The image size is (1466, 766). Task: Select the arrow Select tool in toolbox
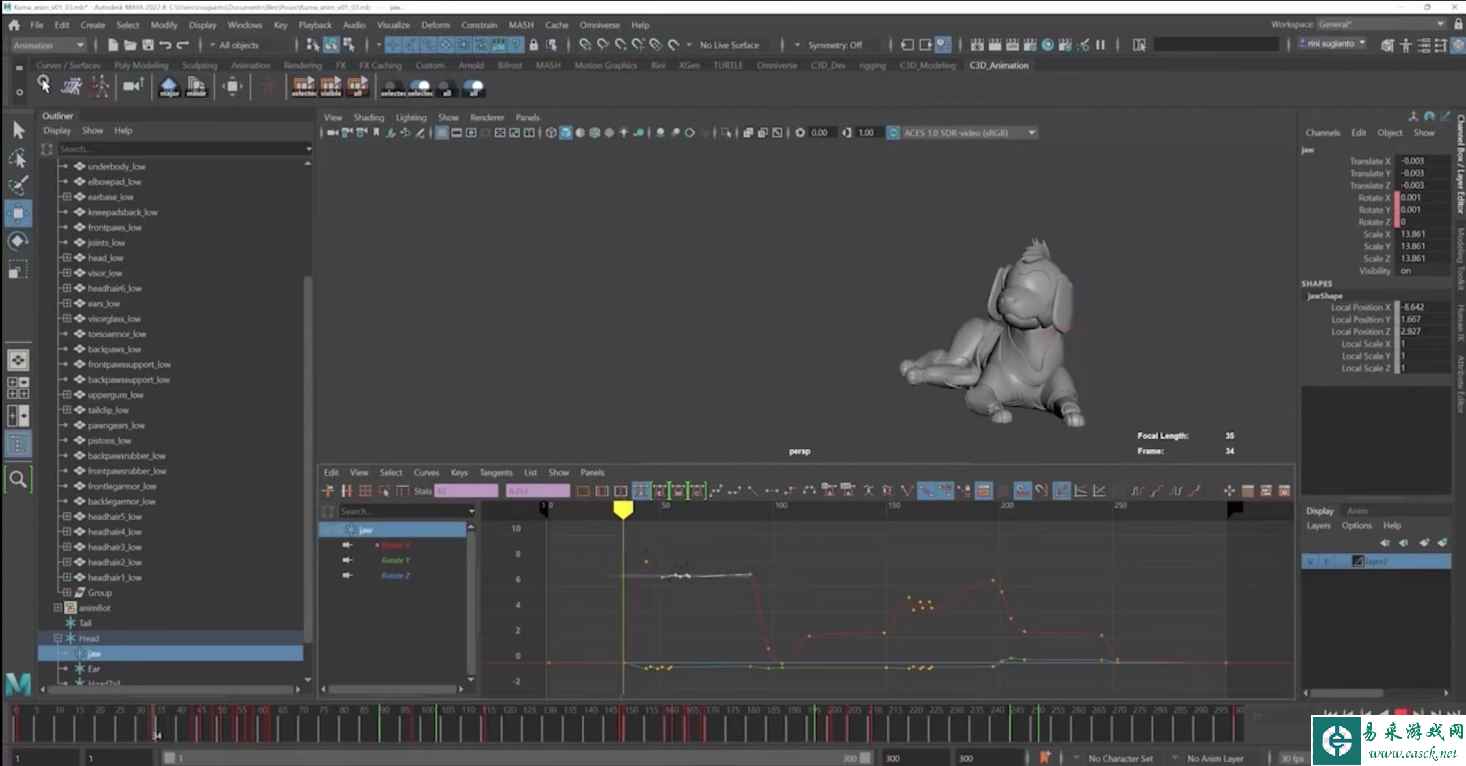(18, 130)
